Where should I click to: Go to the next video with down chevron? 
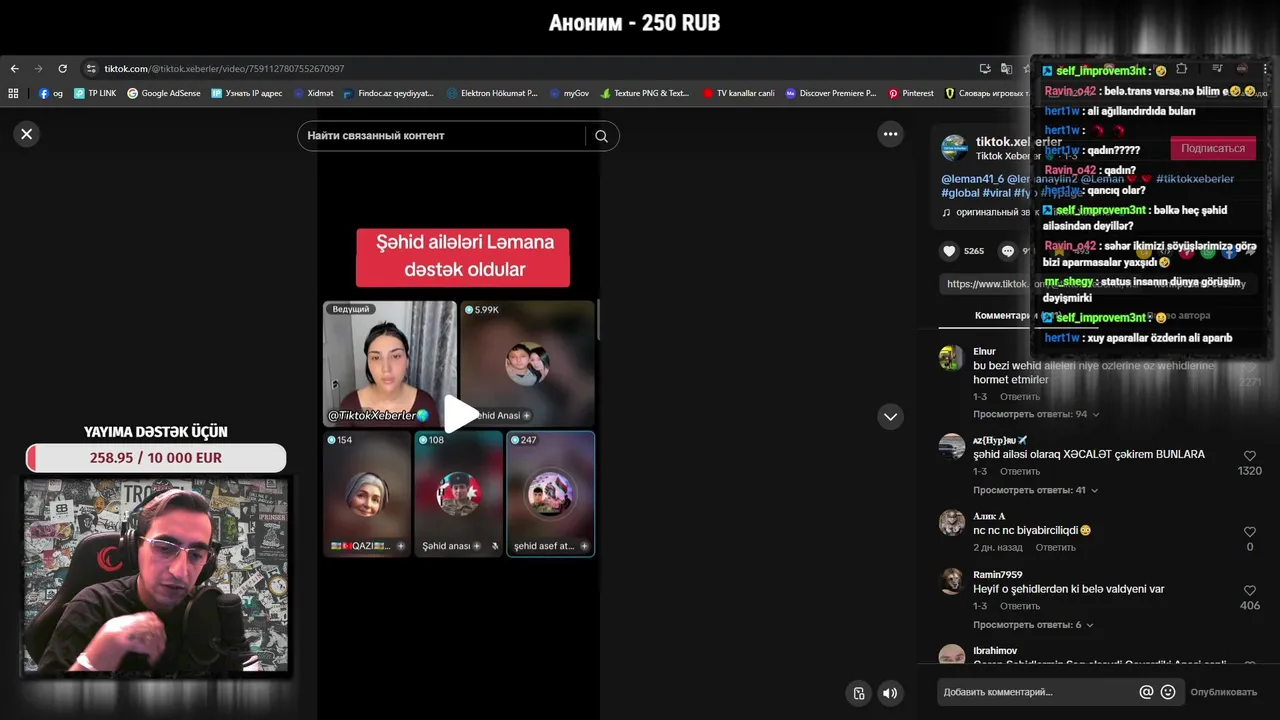click(x=890, y=416)
